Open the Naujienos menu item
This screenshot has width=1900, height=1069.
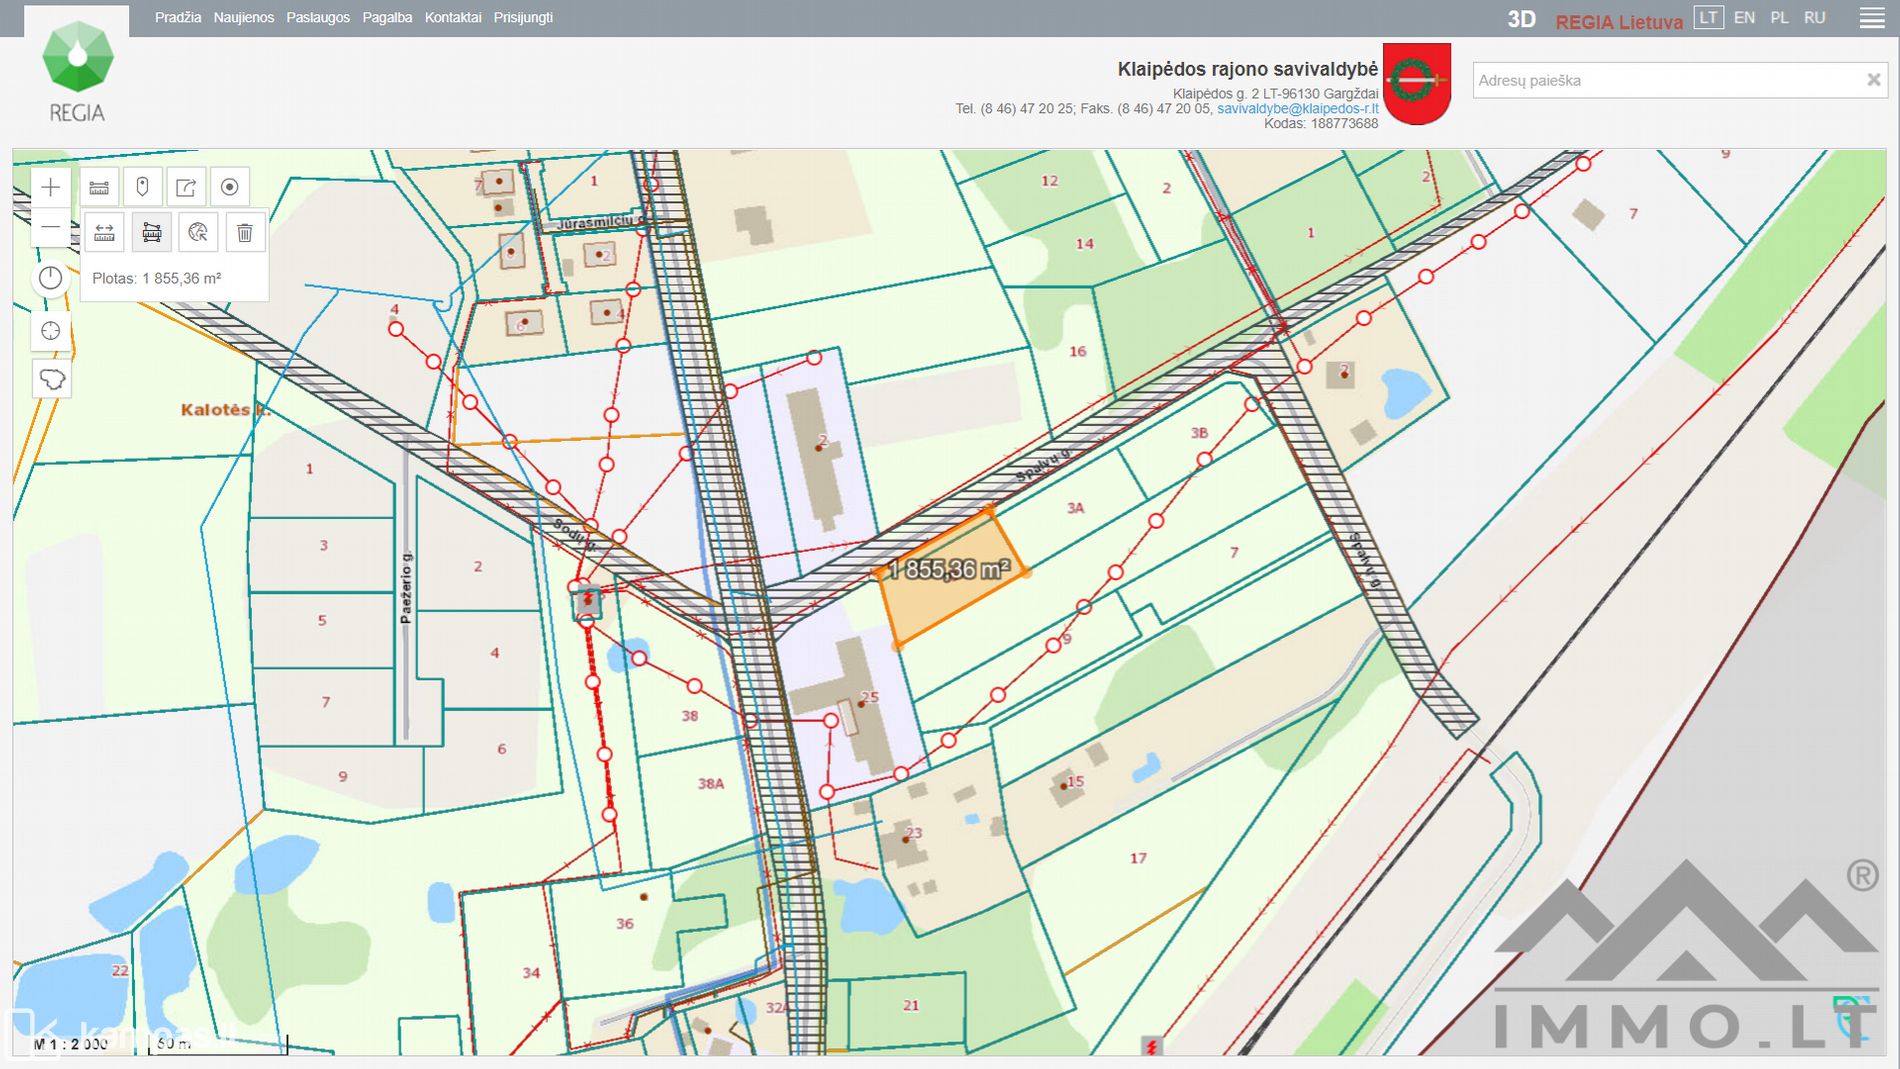point(243,18)
